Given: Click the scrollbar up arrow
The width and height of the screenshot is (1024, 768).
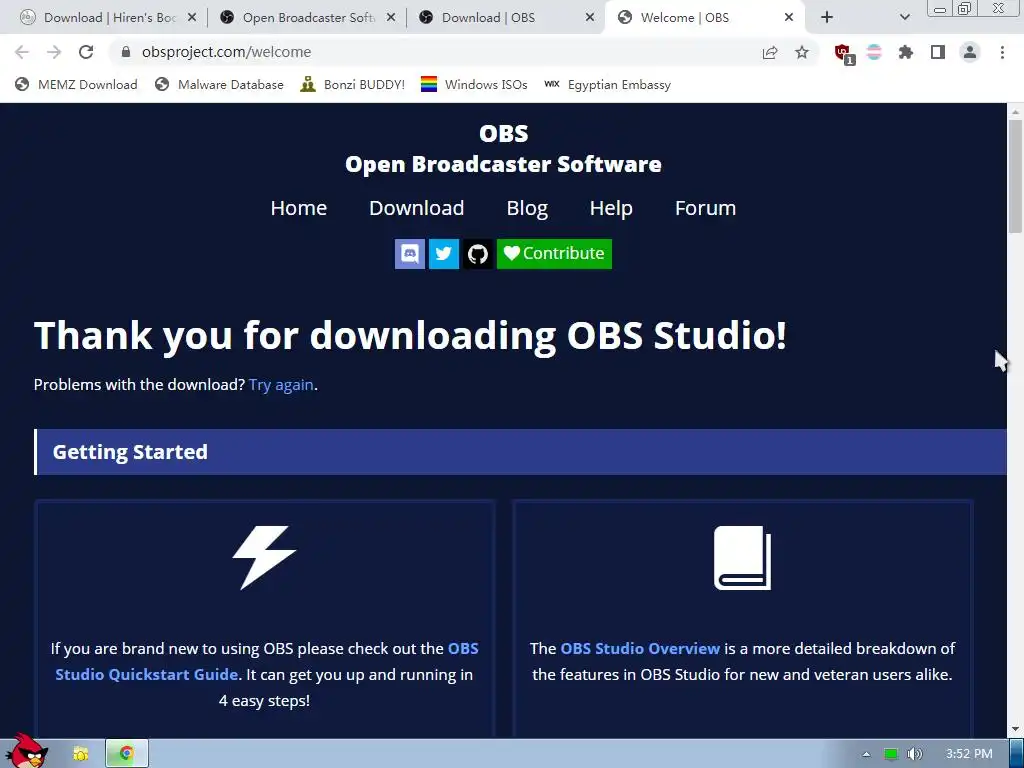Looking at the screenshot, I should (x=1015, y=112).
